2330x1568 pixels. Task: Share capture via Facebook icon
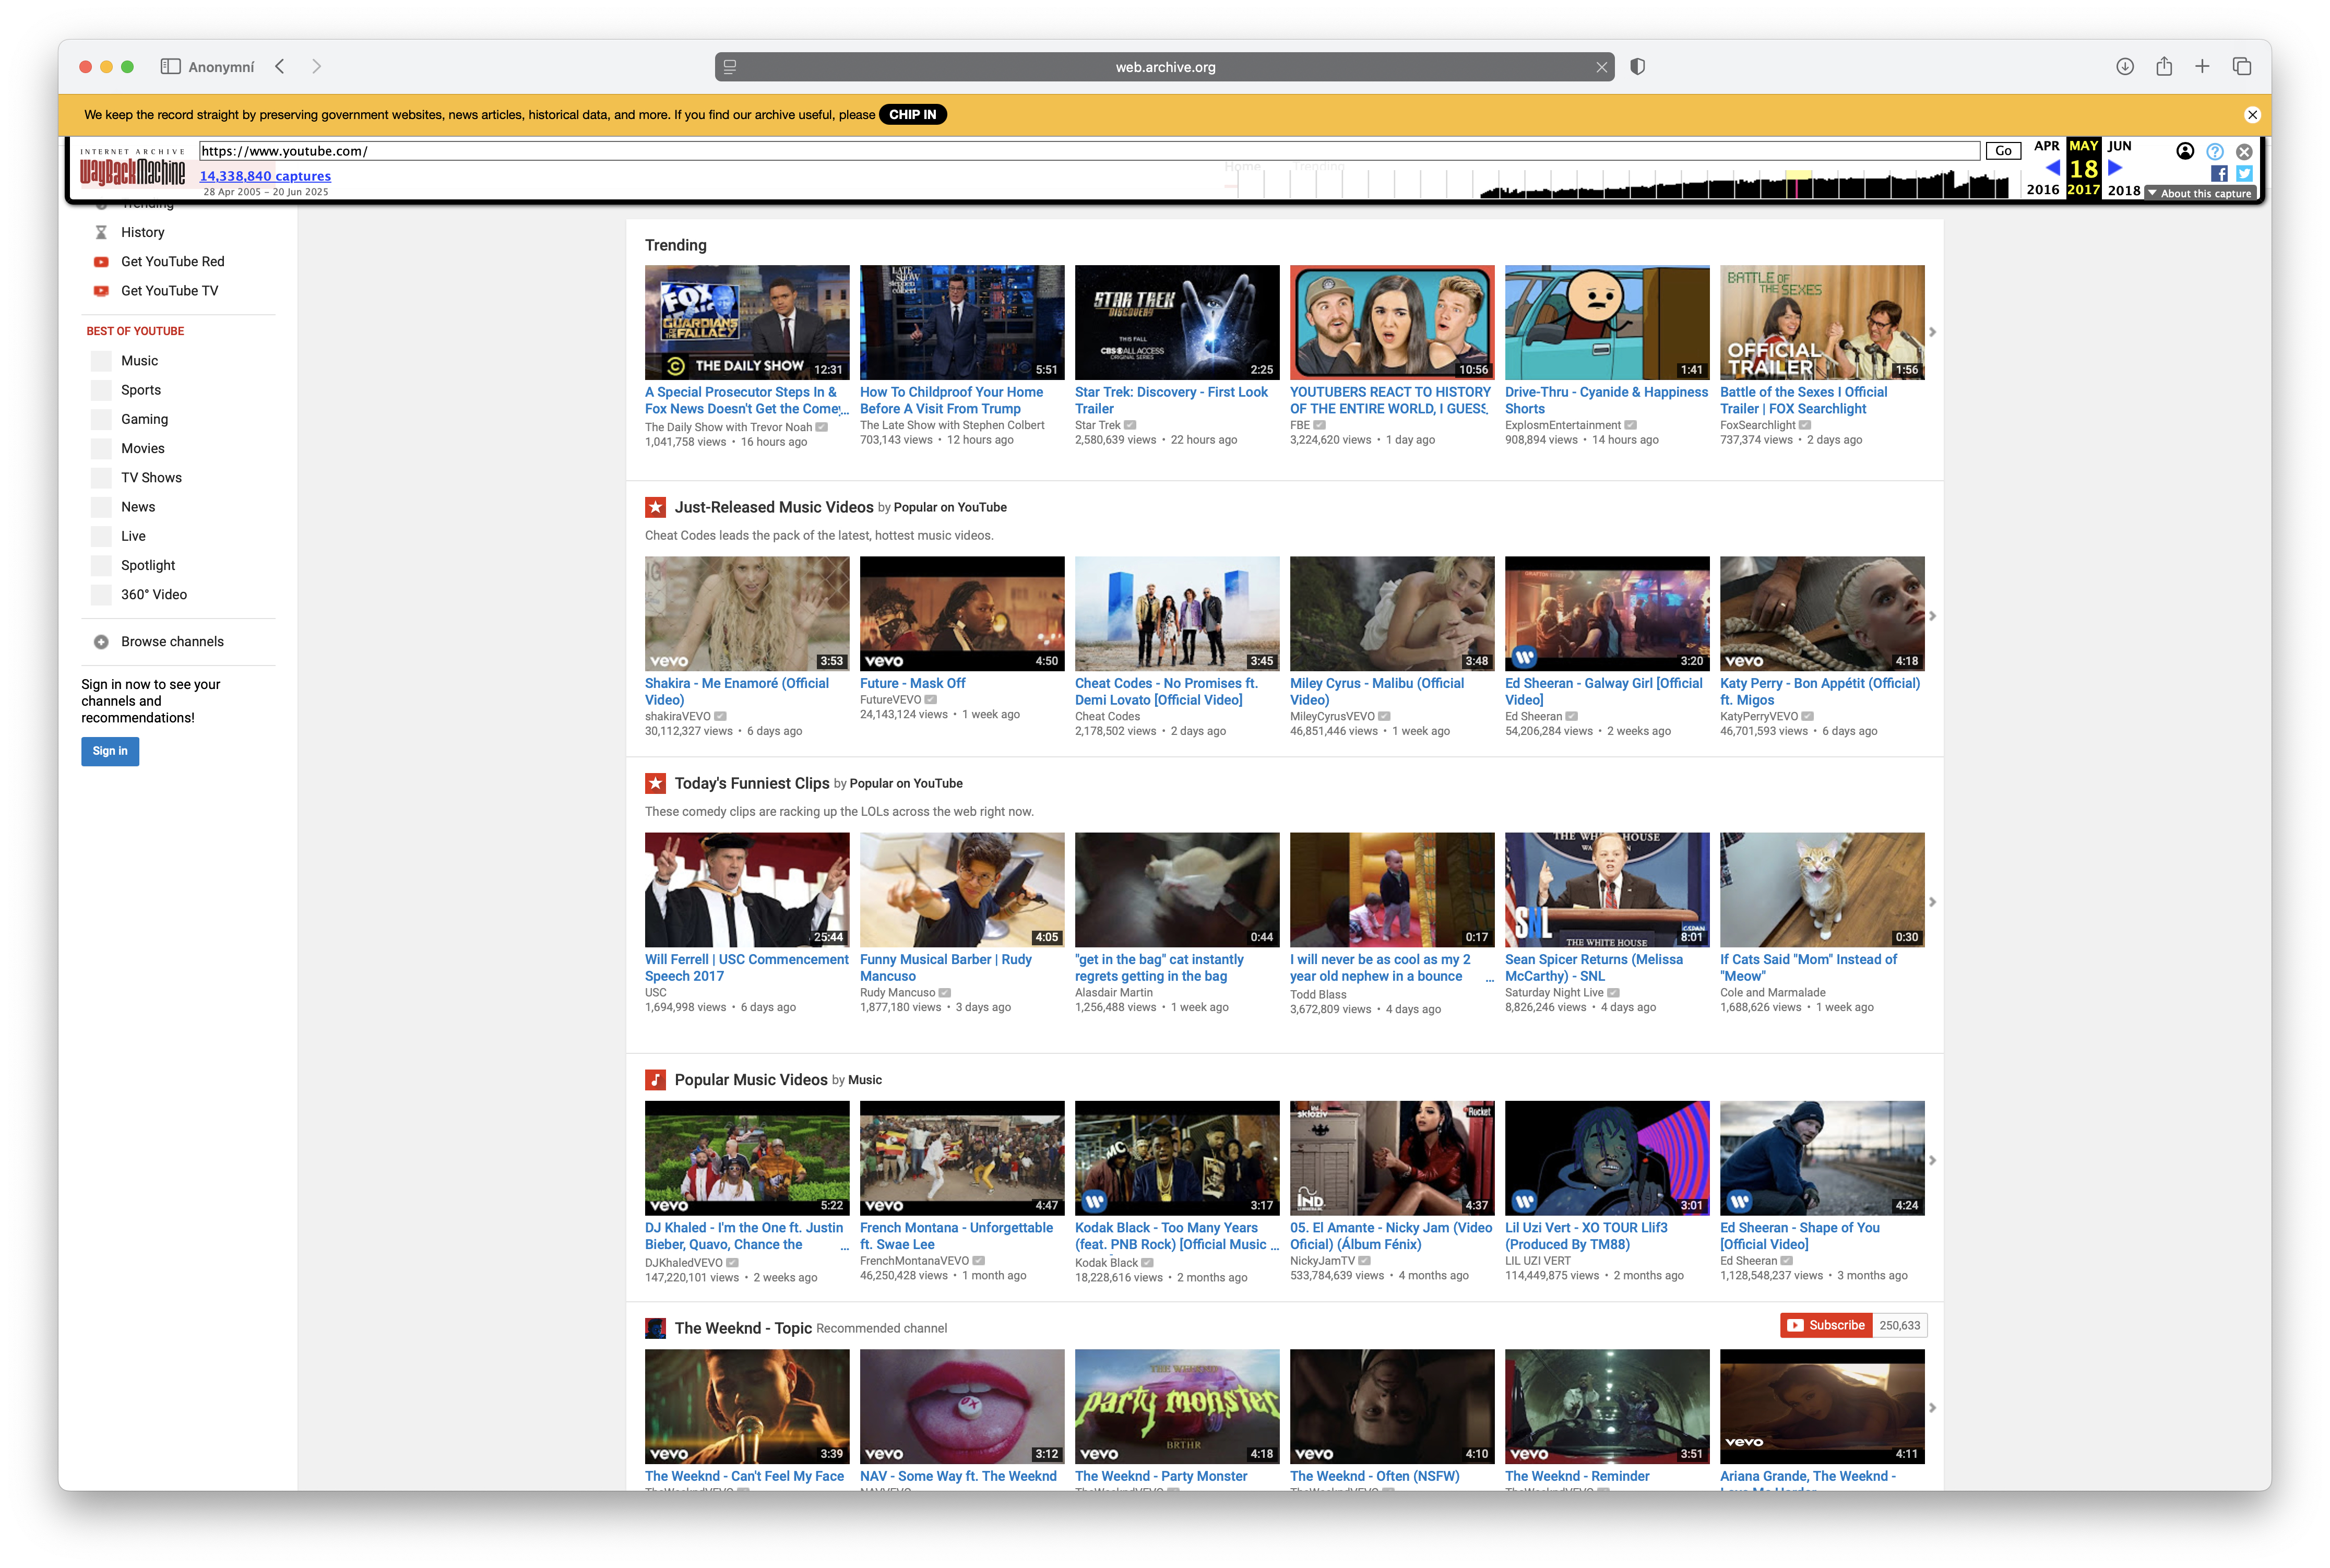point(2219,173)
